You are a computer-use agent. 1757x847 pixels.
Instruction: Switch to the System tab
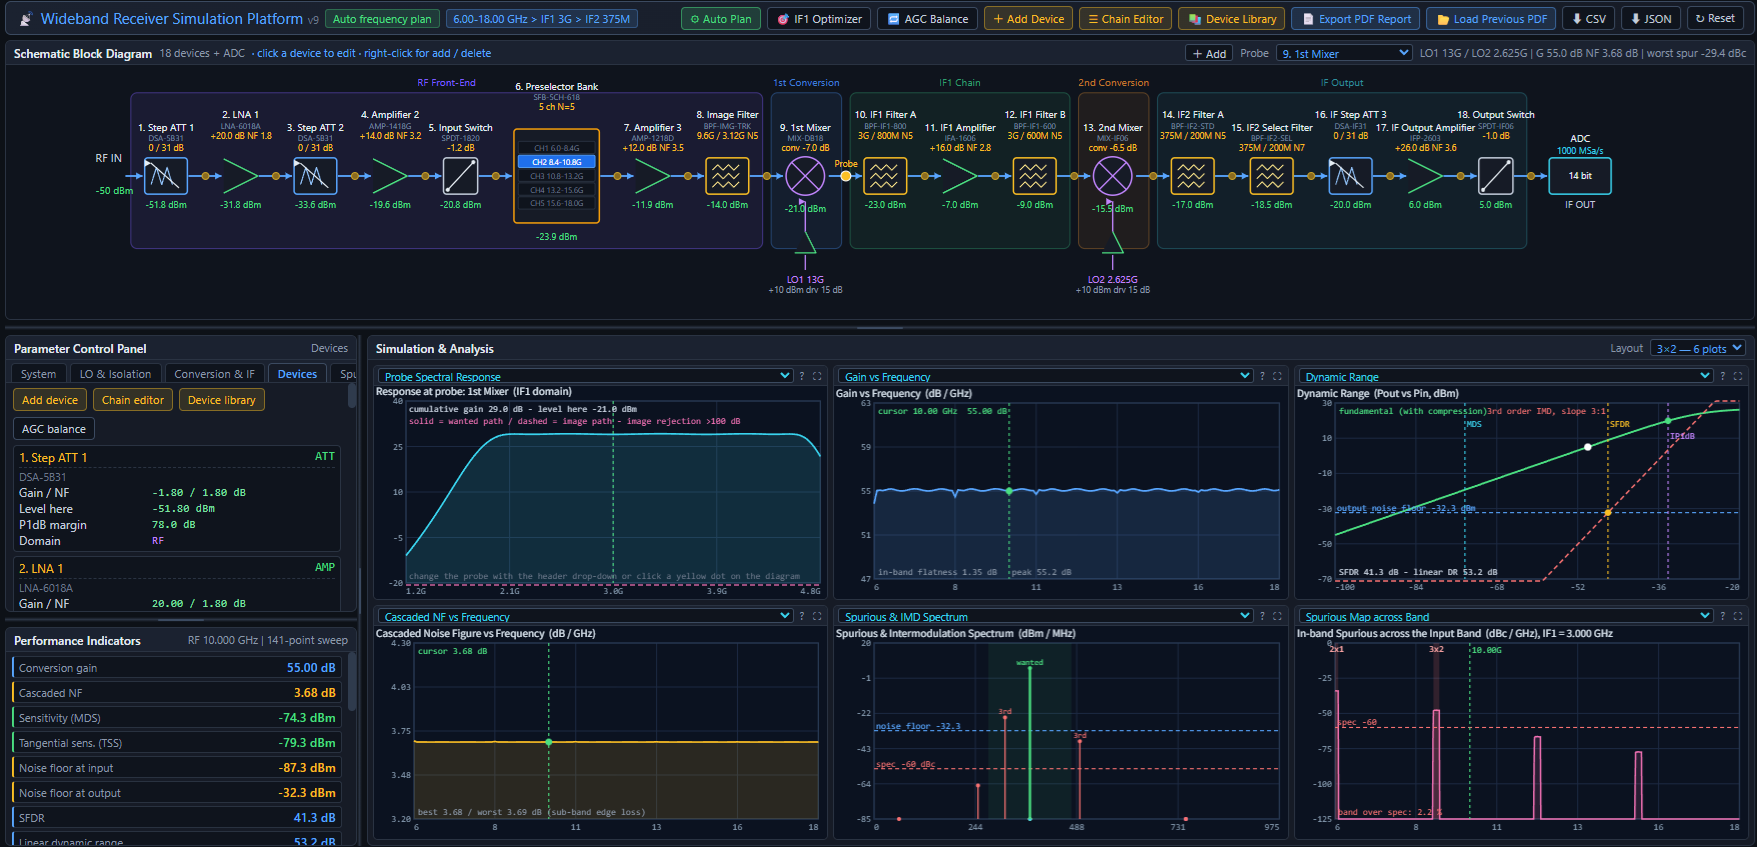click(x=38, y=374)
